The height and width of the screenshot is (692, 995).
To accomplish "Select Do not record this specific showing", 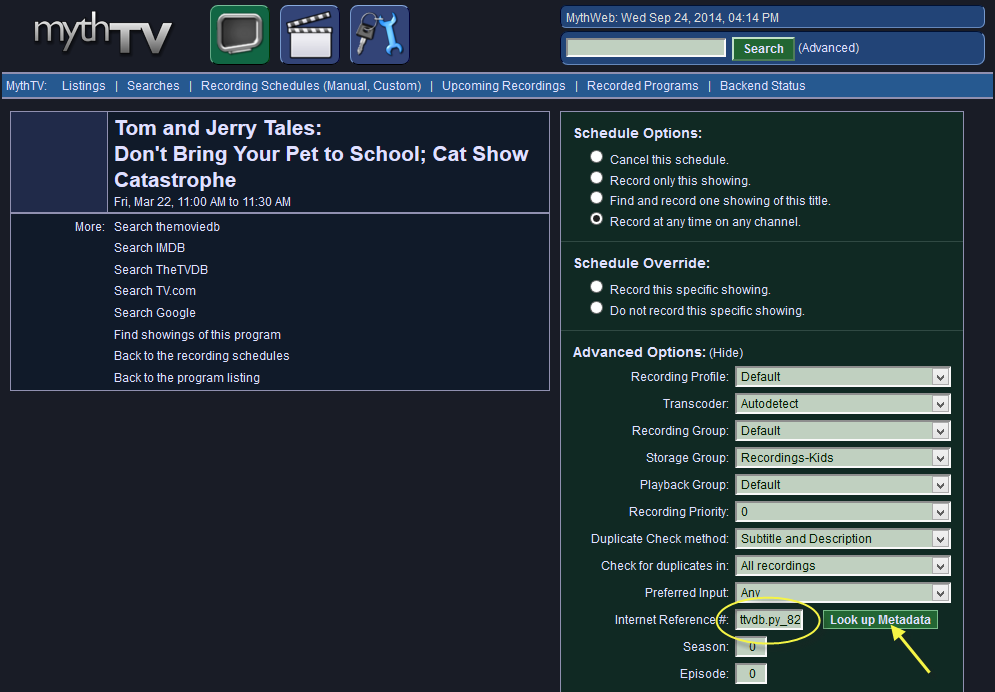I will 596,308.
